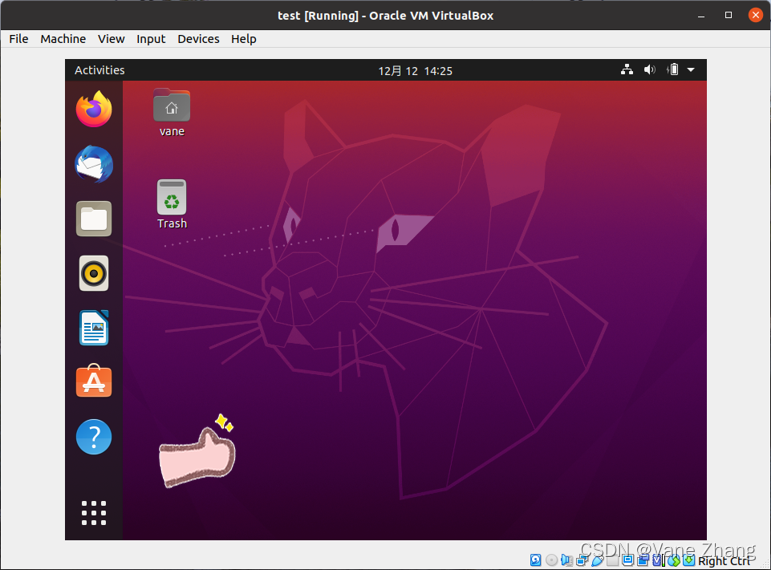Click the display settings status icon
The height and width of the screenshot is (570, 771).
[628, 560]
